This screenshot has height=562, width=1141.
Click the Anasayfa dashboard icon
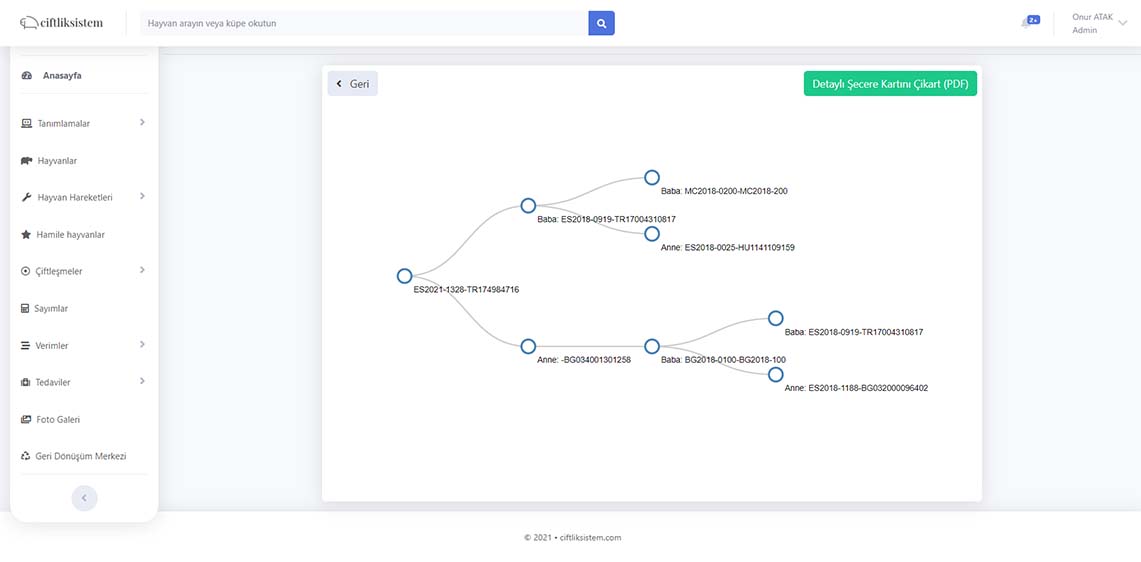[x=27, y=76]
